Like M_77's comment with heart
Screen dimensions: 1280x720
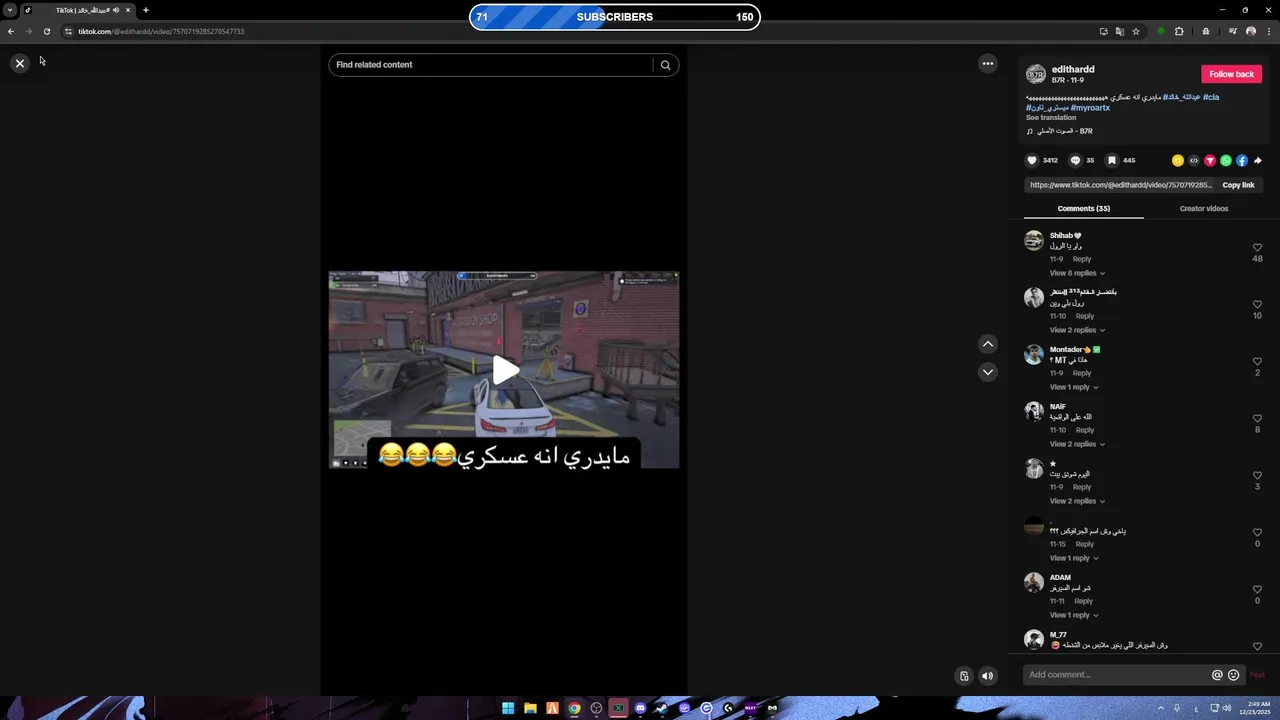[x=1257, y=646]
